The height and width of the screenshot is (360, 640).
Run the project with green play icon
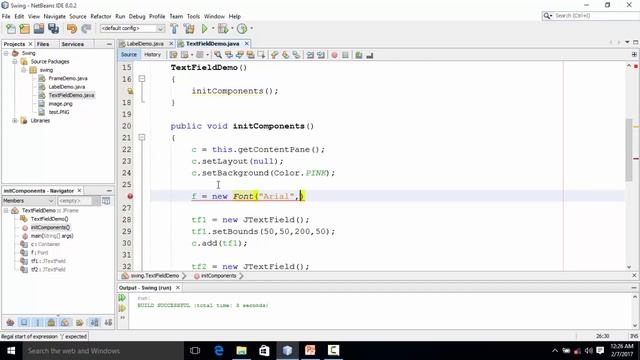pyautogui.click(x=204, y=29)
